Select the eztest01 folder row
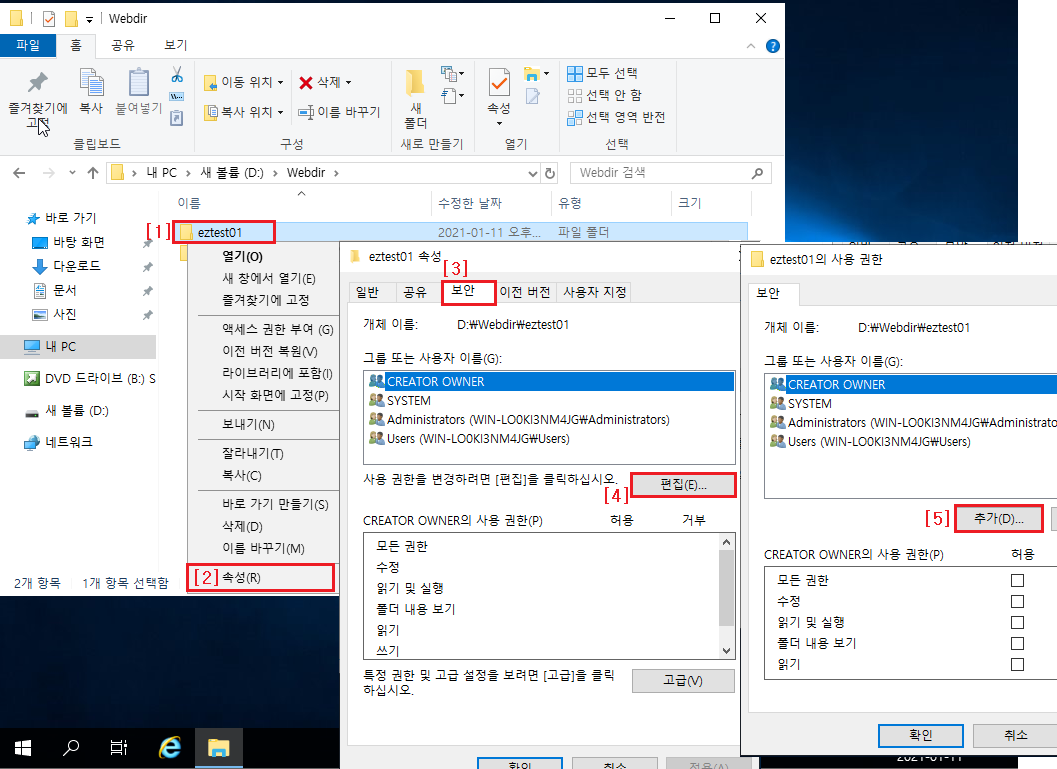 (x=461, y=232)
